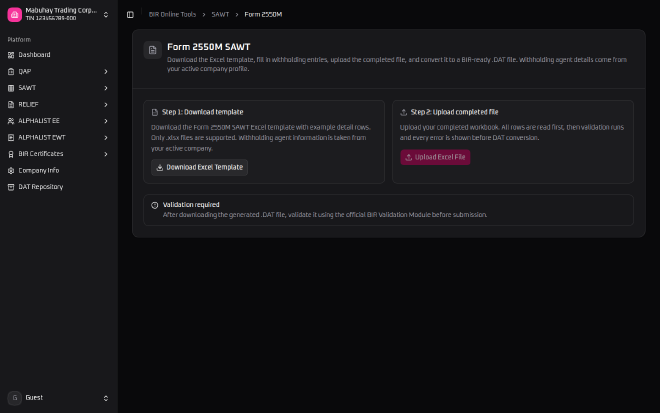Expand the SAWT submenu chevron
The height and width of the screenshot is (413, 660).
click(x=106, y=88)
